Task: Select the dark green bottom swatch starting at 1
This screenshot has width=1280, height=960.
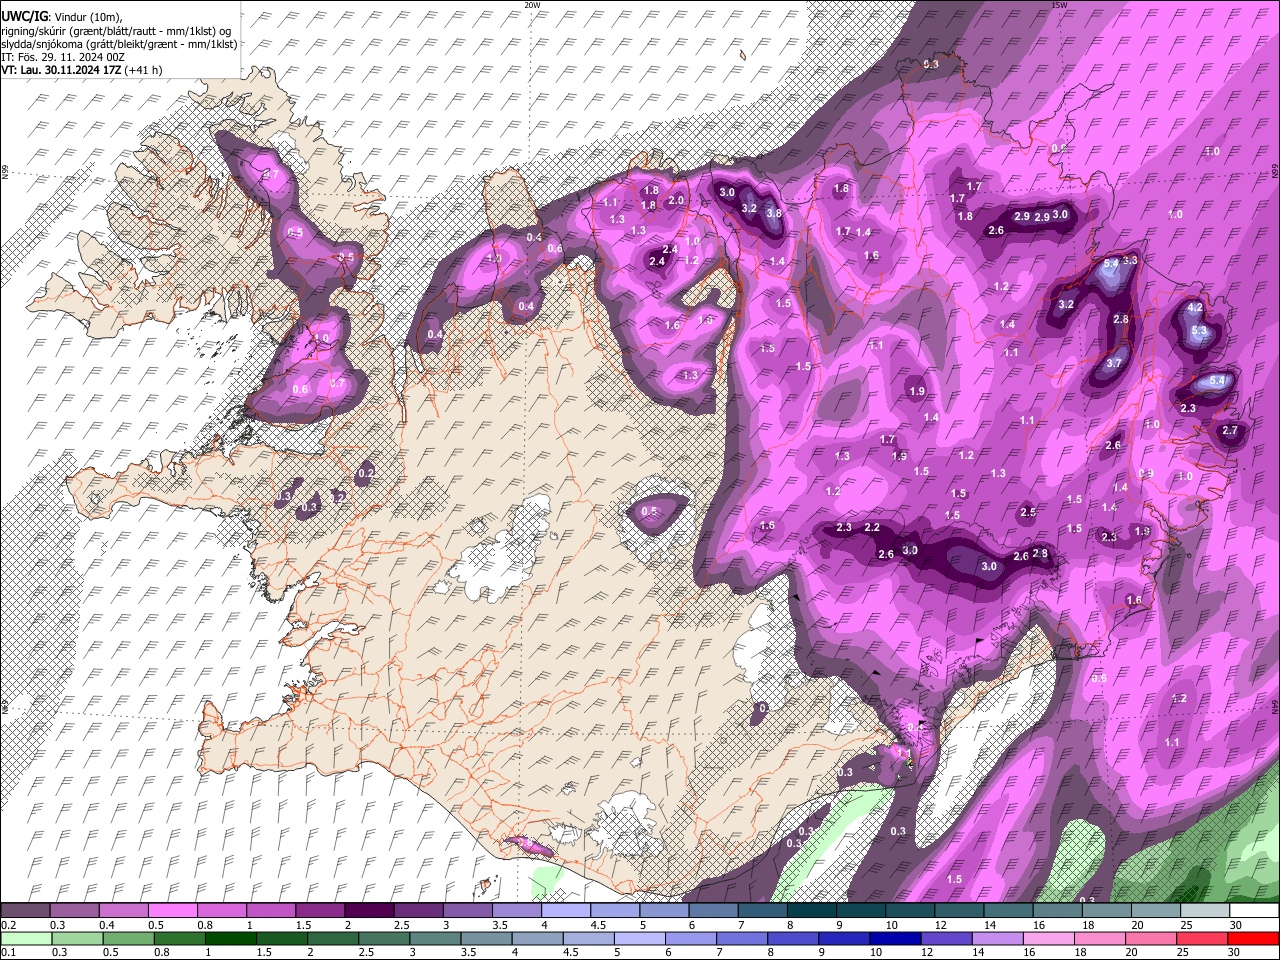Action: [x=229, y=939]
